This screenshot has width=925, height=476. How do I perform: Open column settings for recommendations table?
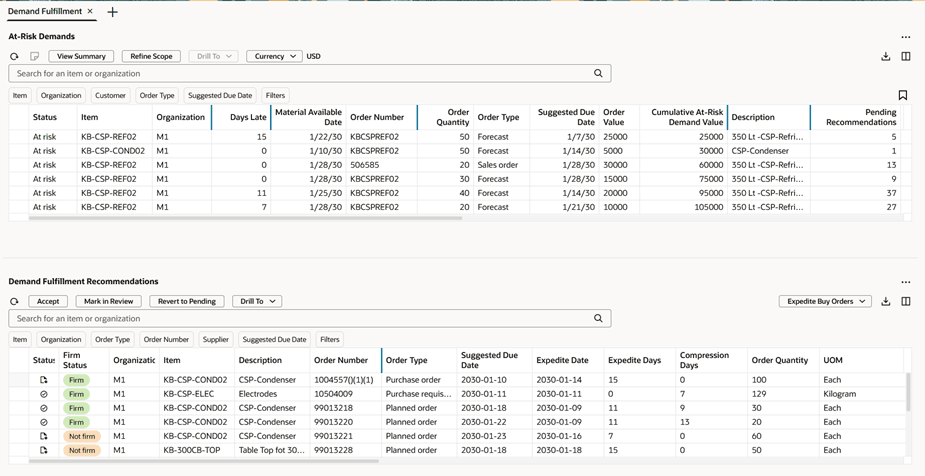(x=906, y=301)
